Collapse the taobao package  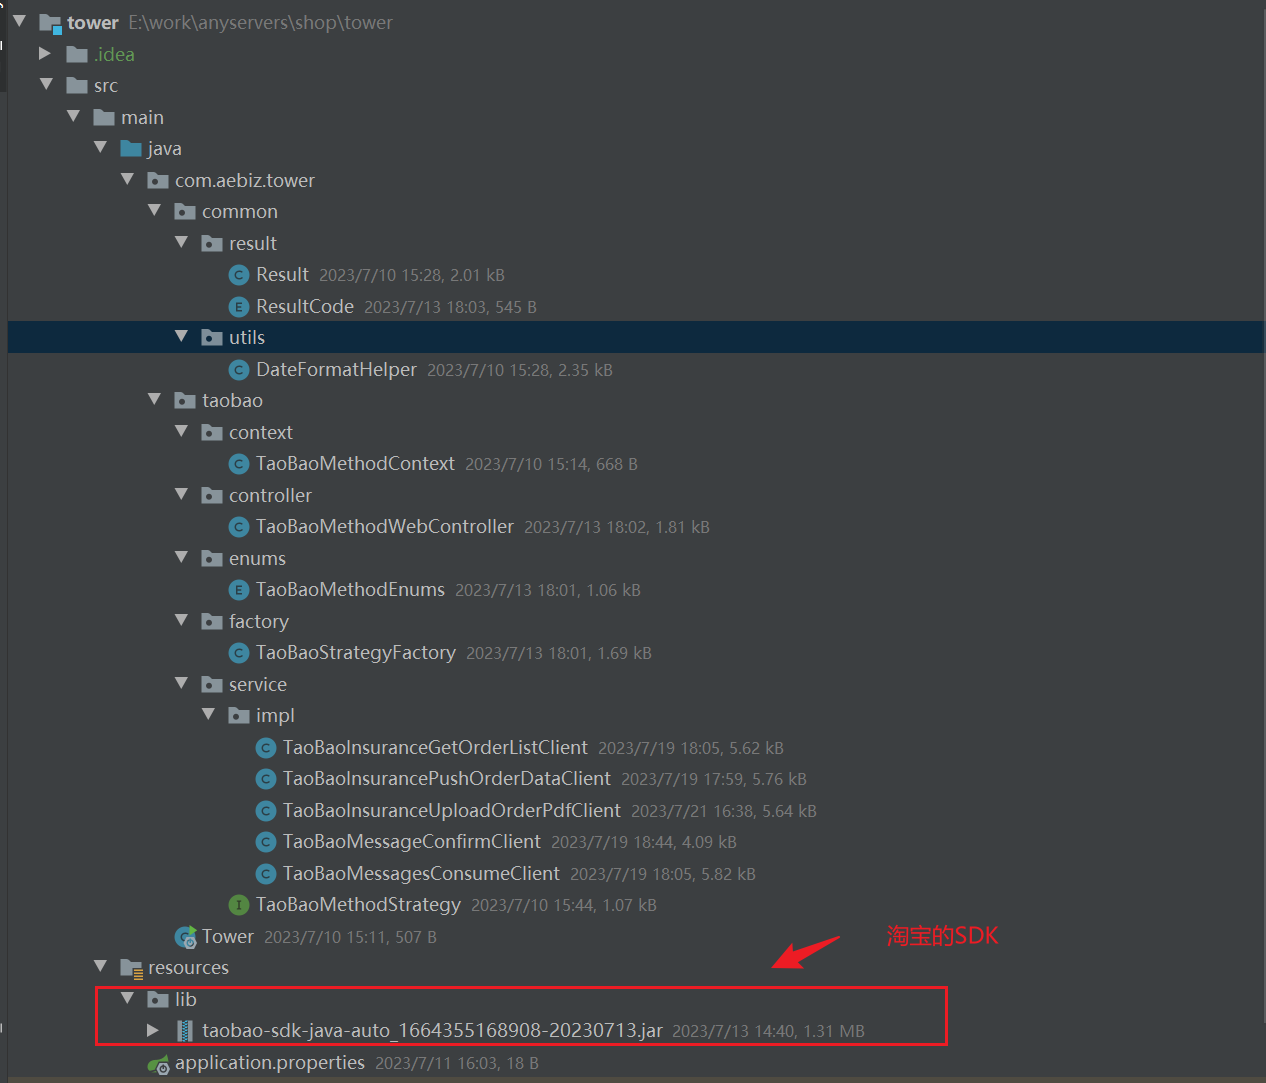pyautogui.click(x=154, y=400)
